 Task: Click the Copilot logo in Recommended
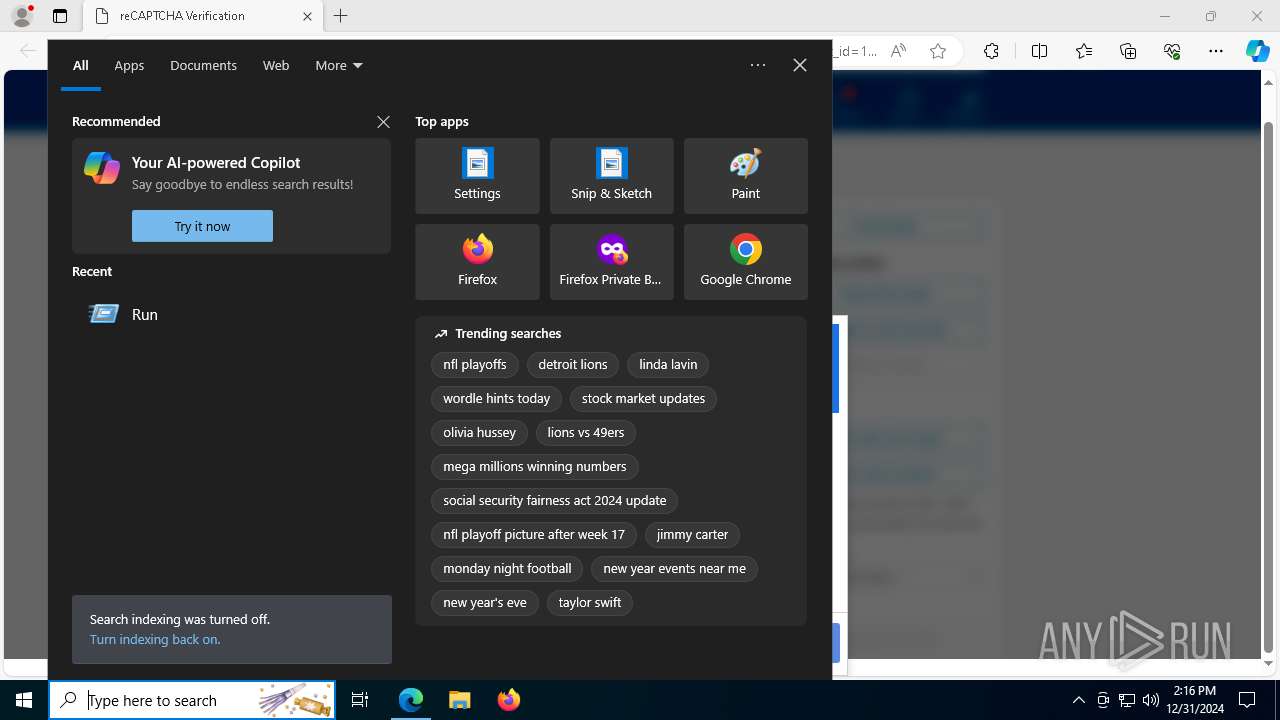102,168
